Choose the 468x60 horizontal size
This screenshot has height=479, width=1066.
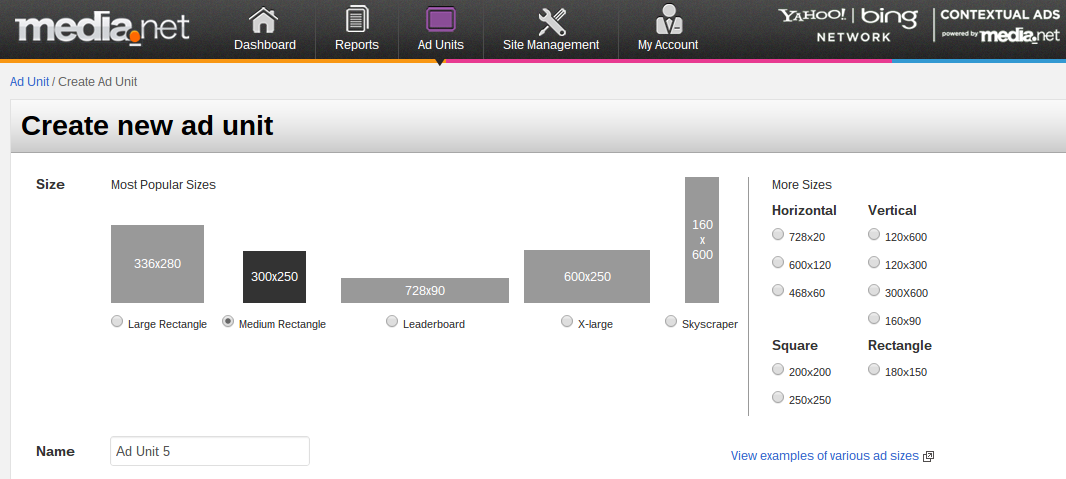[x=778, y=290]
